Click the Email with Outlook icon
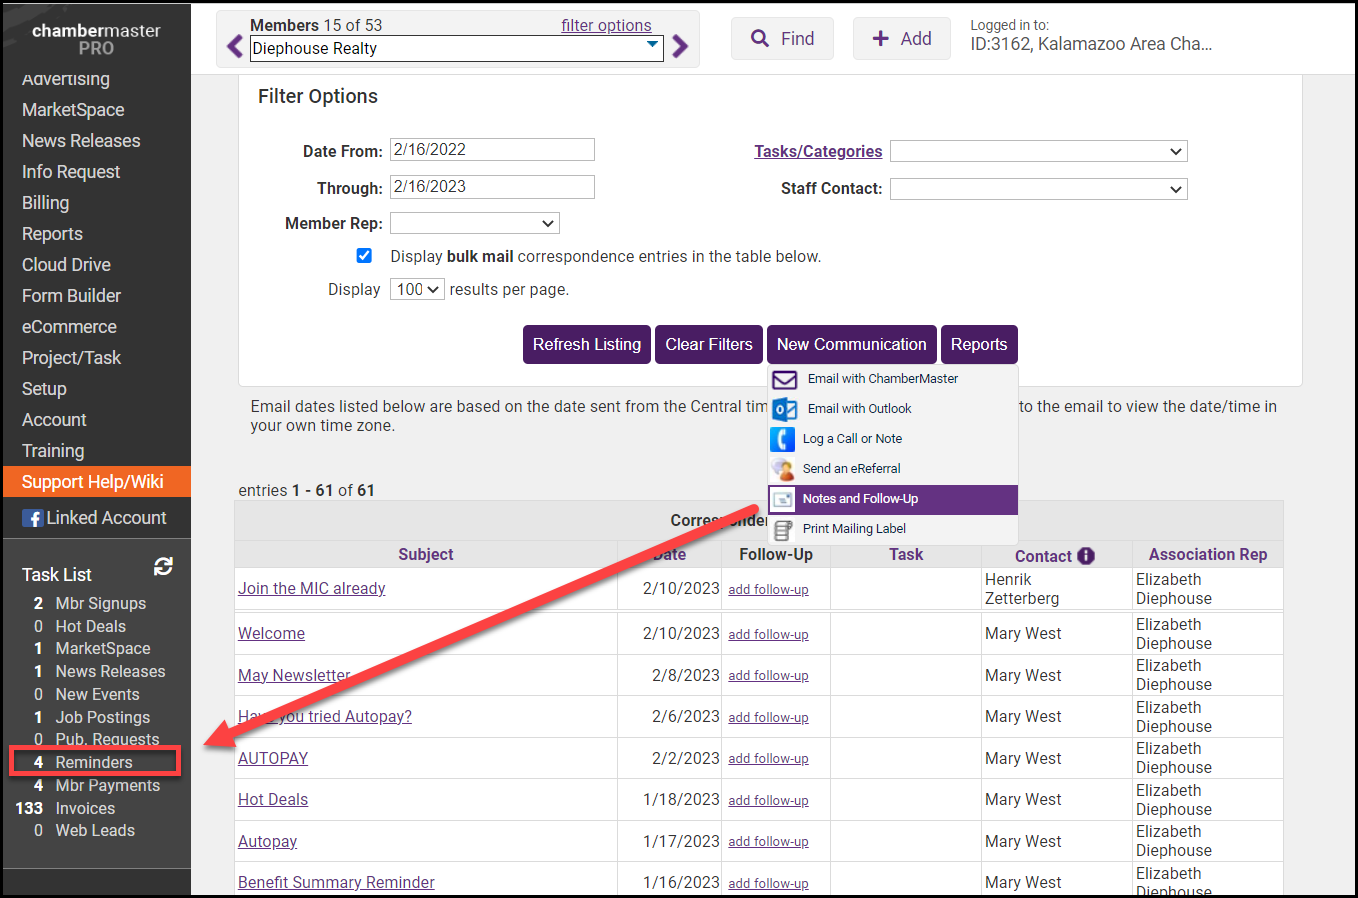This screenshot has height=898, width=1358. pos(785,409)
